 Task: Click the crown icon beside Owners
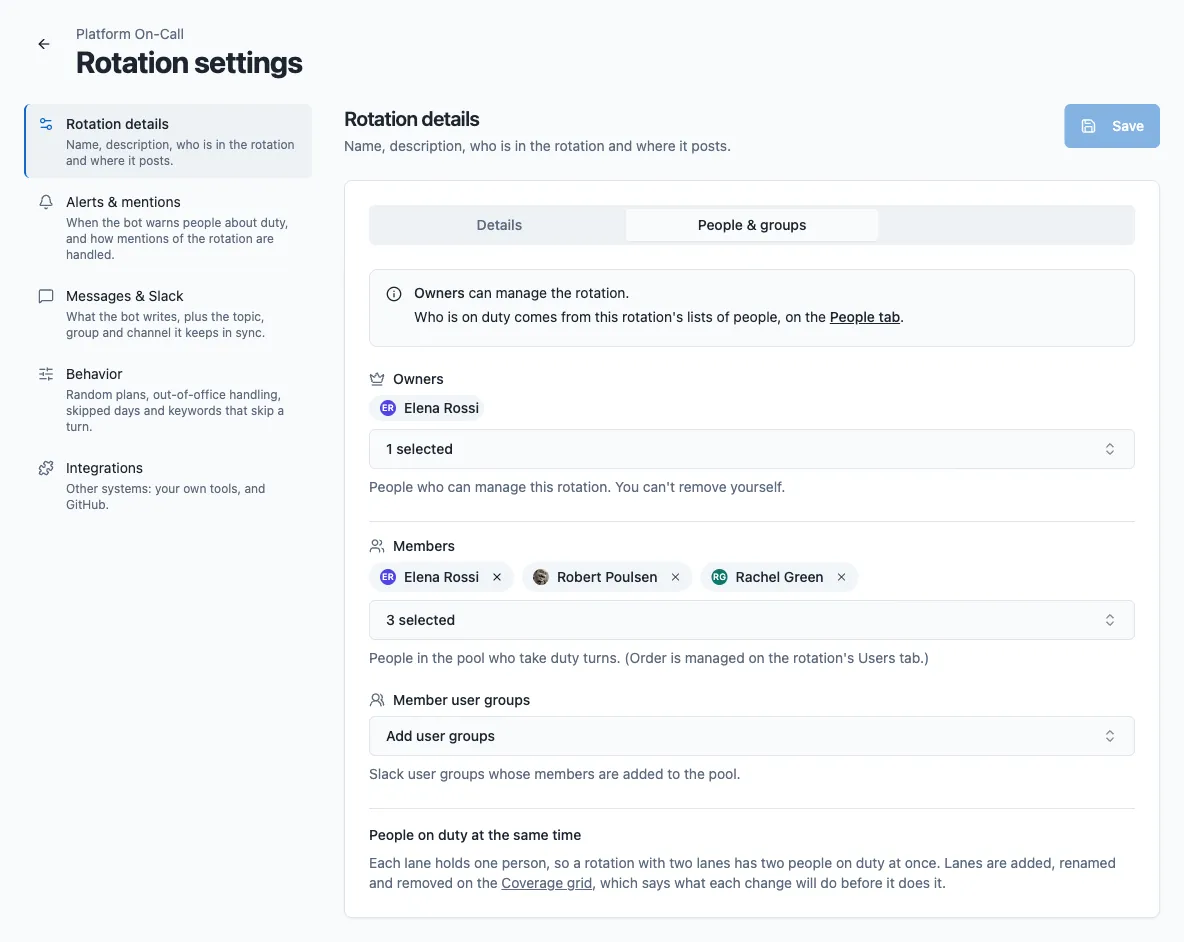[x=377, y=379]
